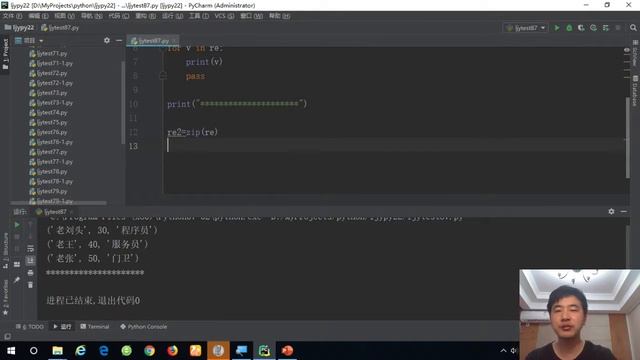Toggle the Favorites tool window stripe
640x360 pixels.
pyautogui.click(x=5, y=298)
